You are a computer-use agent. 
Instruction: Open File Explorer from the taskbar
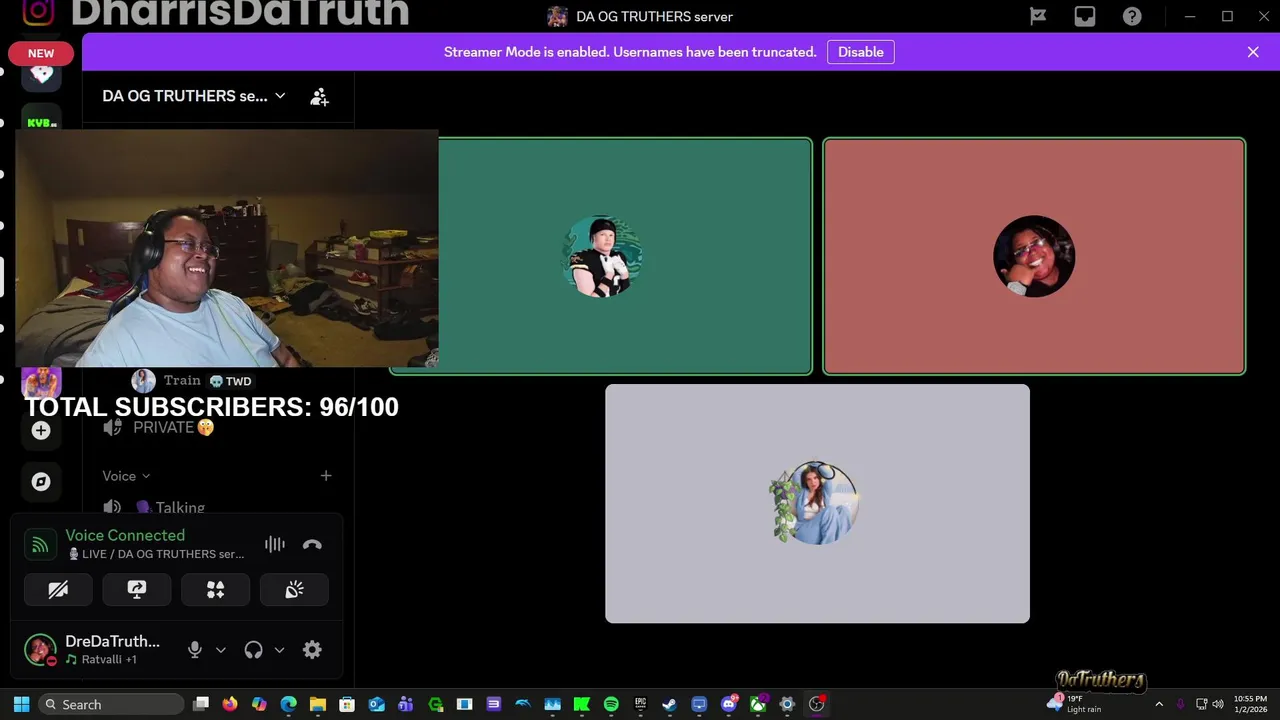point(318,704)
